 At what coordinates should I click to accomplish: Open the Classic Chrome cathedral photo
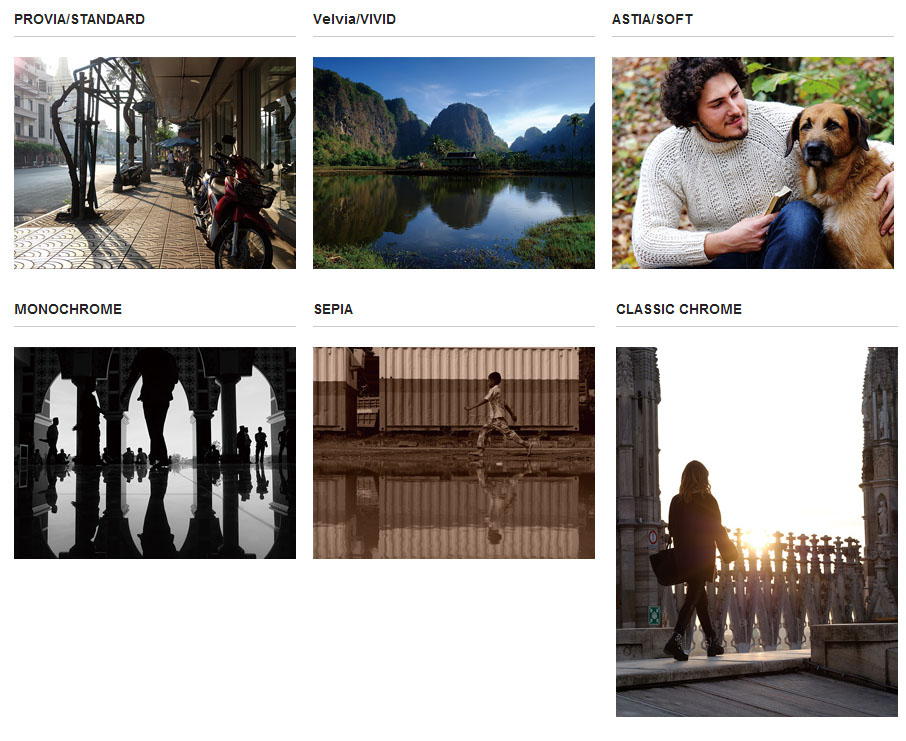(x=756, y=531)
